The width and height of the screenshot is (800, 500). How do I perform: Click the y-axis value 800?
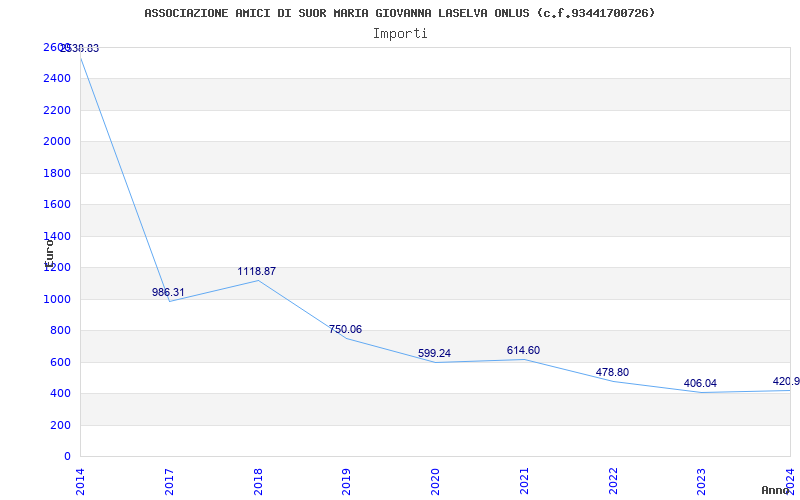pyautogui.click(x=60, y=331)
